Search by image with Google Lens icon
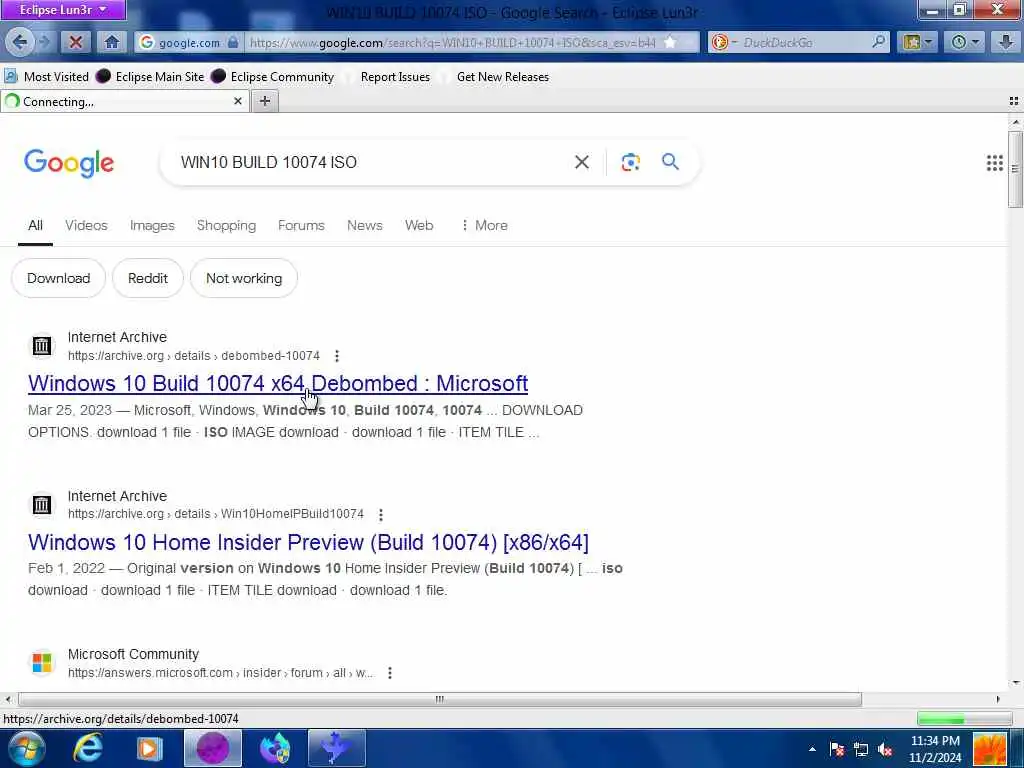The width and height of the screenshot is (1024, 768). pos(630,162)
